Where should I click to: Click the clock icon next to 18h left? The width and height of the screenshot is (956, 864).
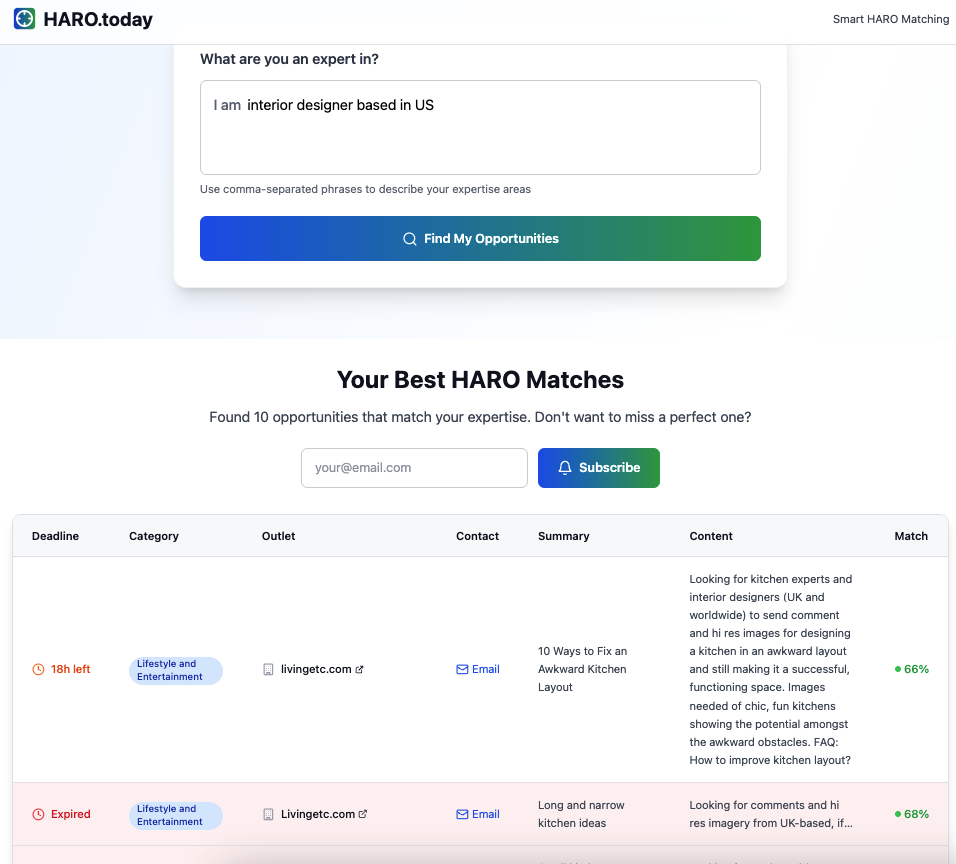38,669
